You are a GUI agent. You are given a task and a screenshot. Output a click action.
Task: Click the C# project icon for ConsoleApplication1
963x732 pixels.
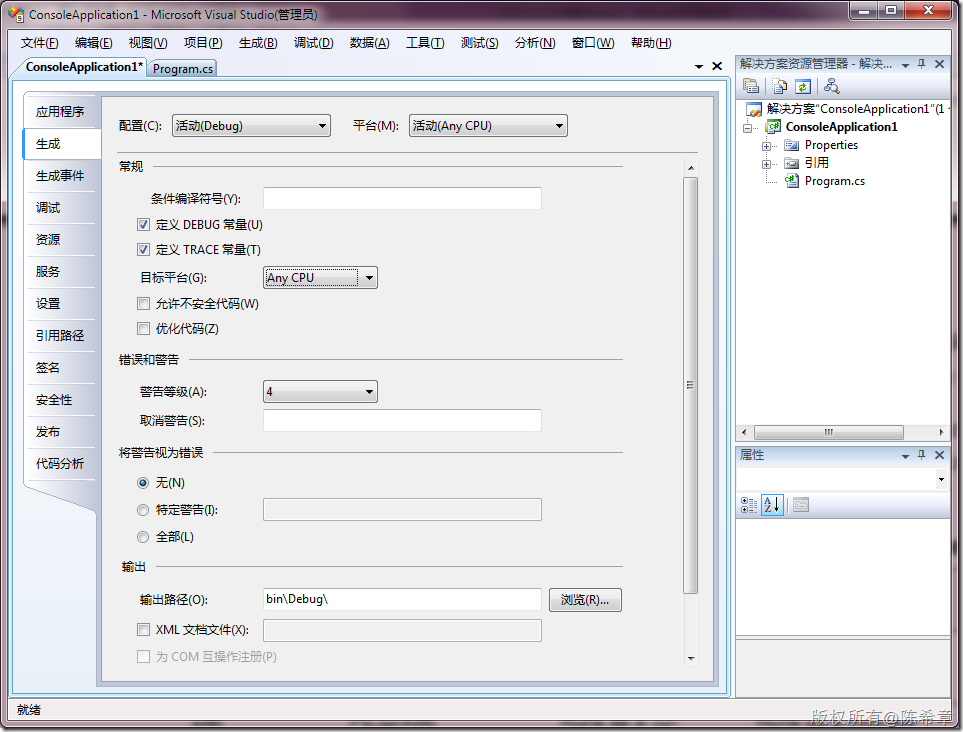pyautogui.click(x=773, y=127)
